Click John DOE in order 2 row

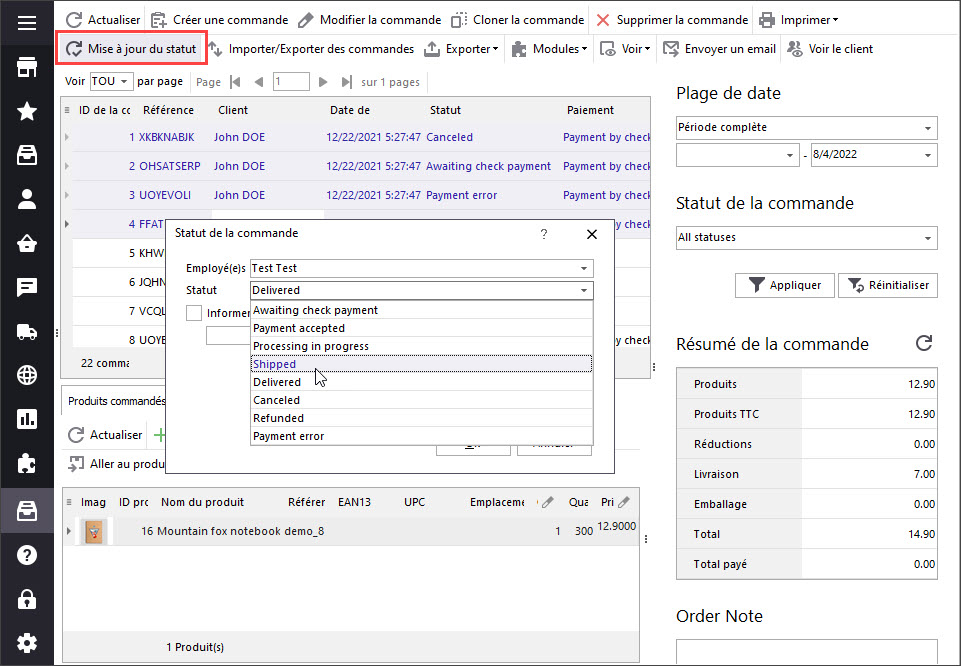tap(239, 166)
